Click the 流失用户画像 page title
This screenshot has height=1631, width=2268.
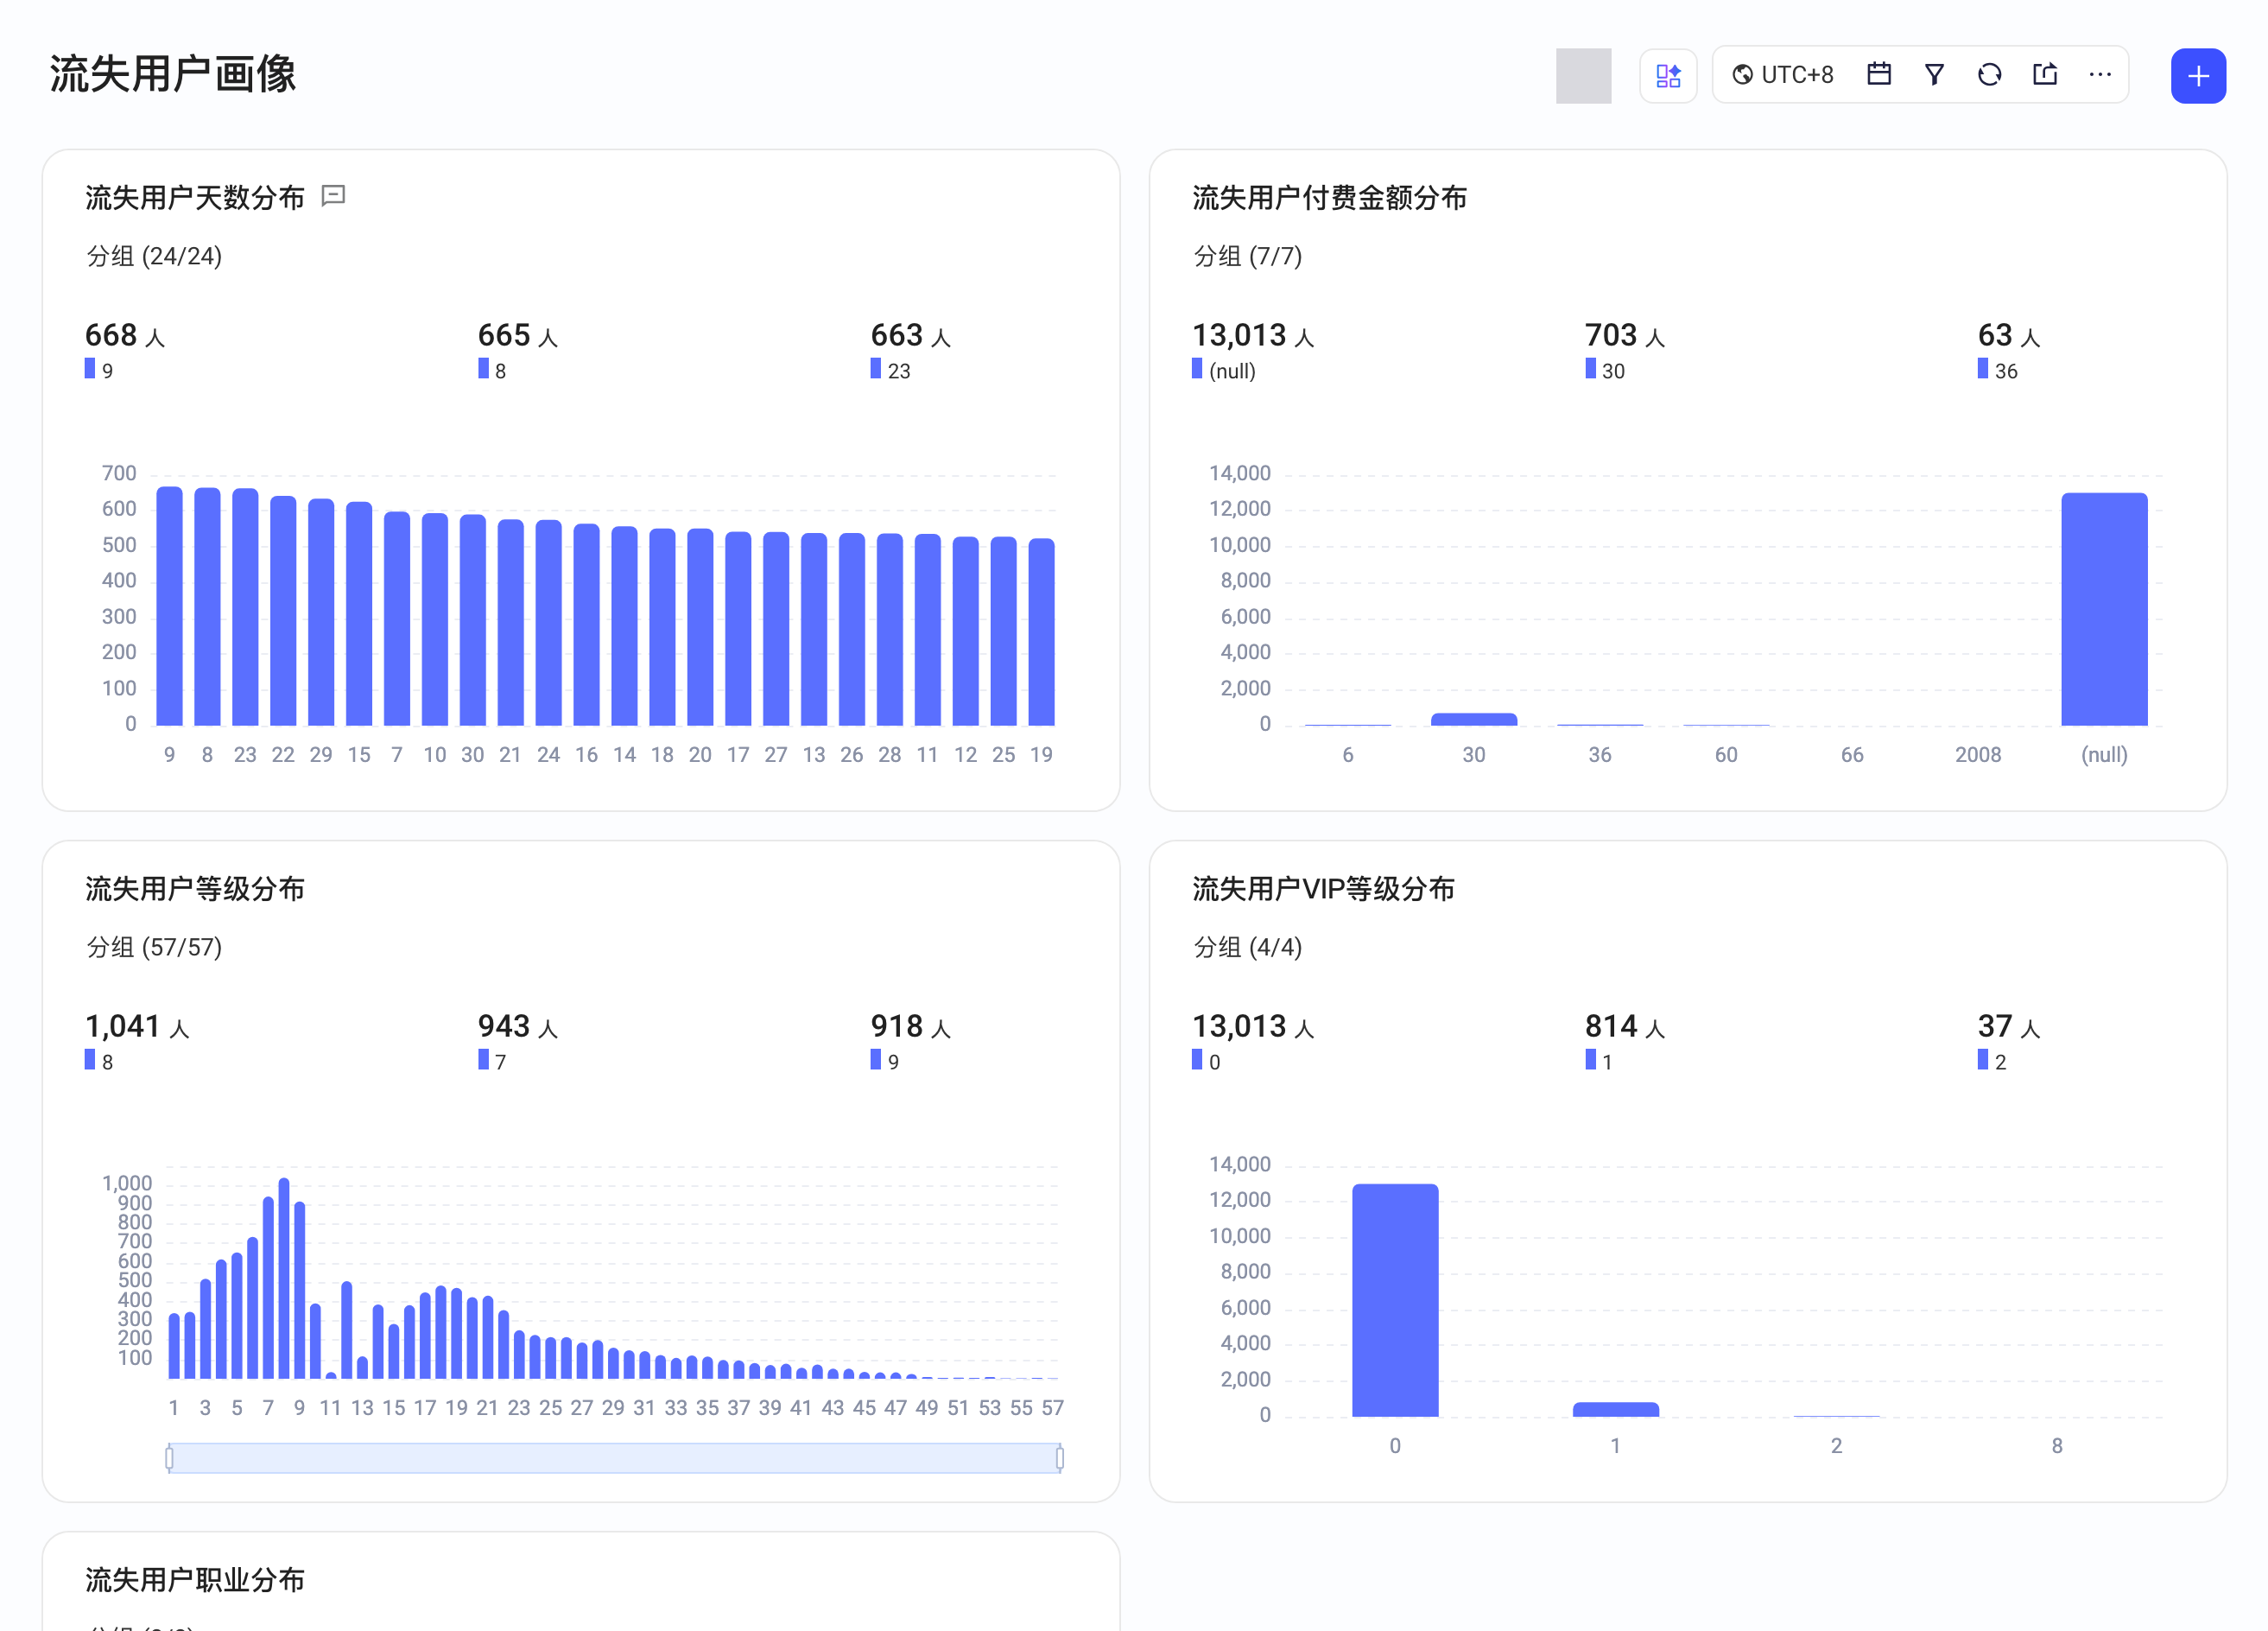click(x=173, y=74)
